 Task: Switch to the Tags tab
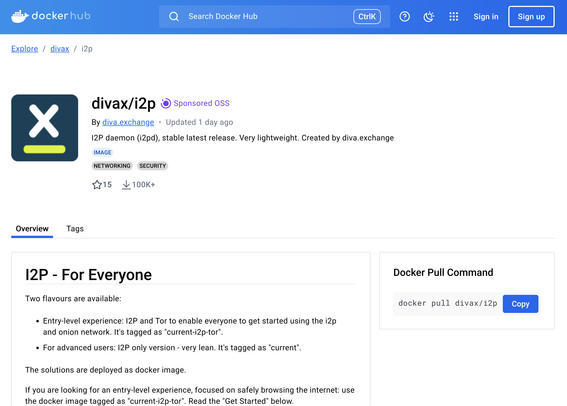(75, 229)
